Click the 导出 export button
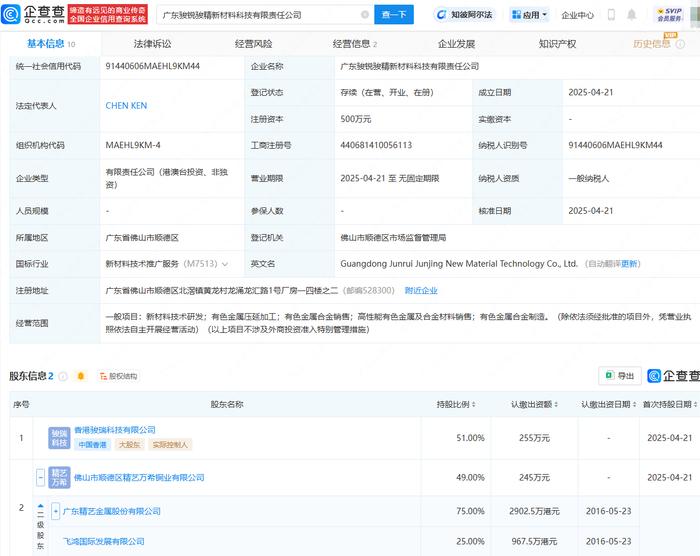700x556 pixels. click(x=620, y=376)
